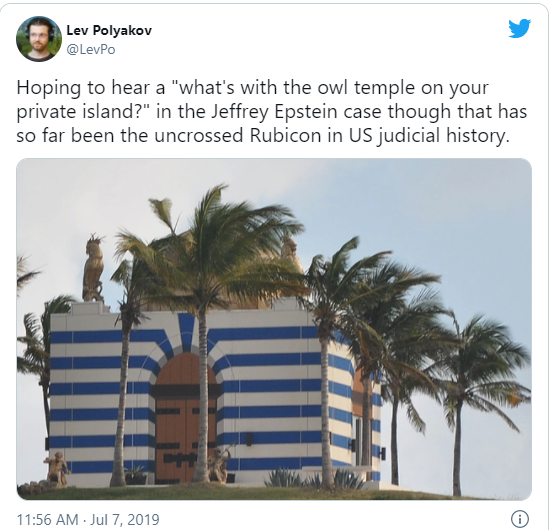Open the @LevPo handle link
The width and height of the screenshot is (549, 530).
pyautogui.click(x=91, y=49)
